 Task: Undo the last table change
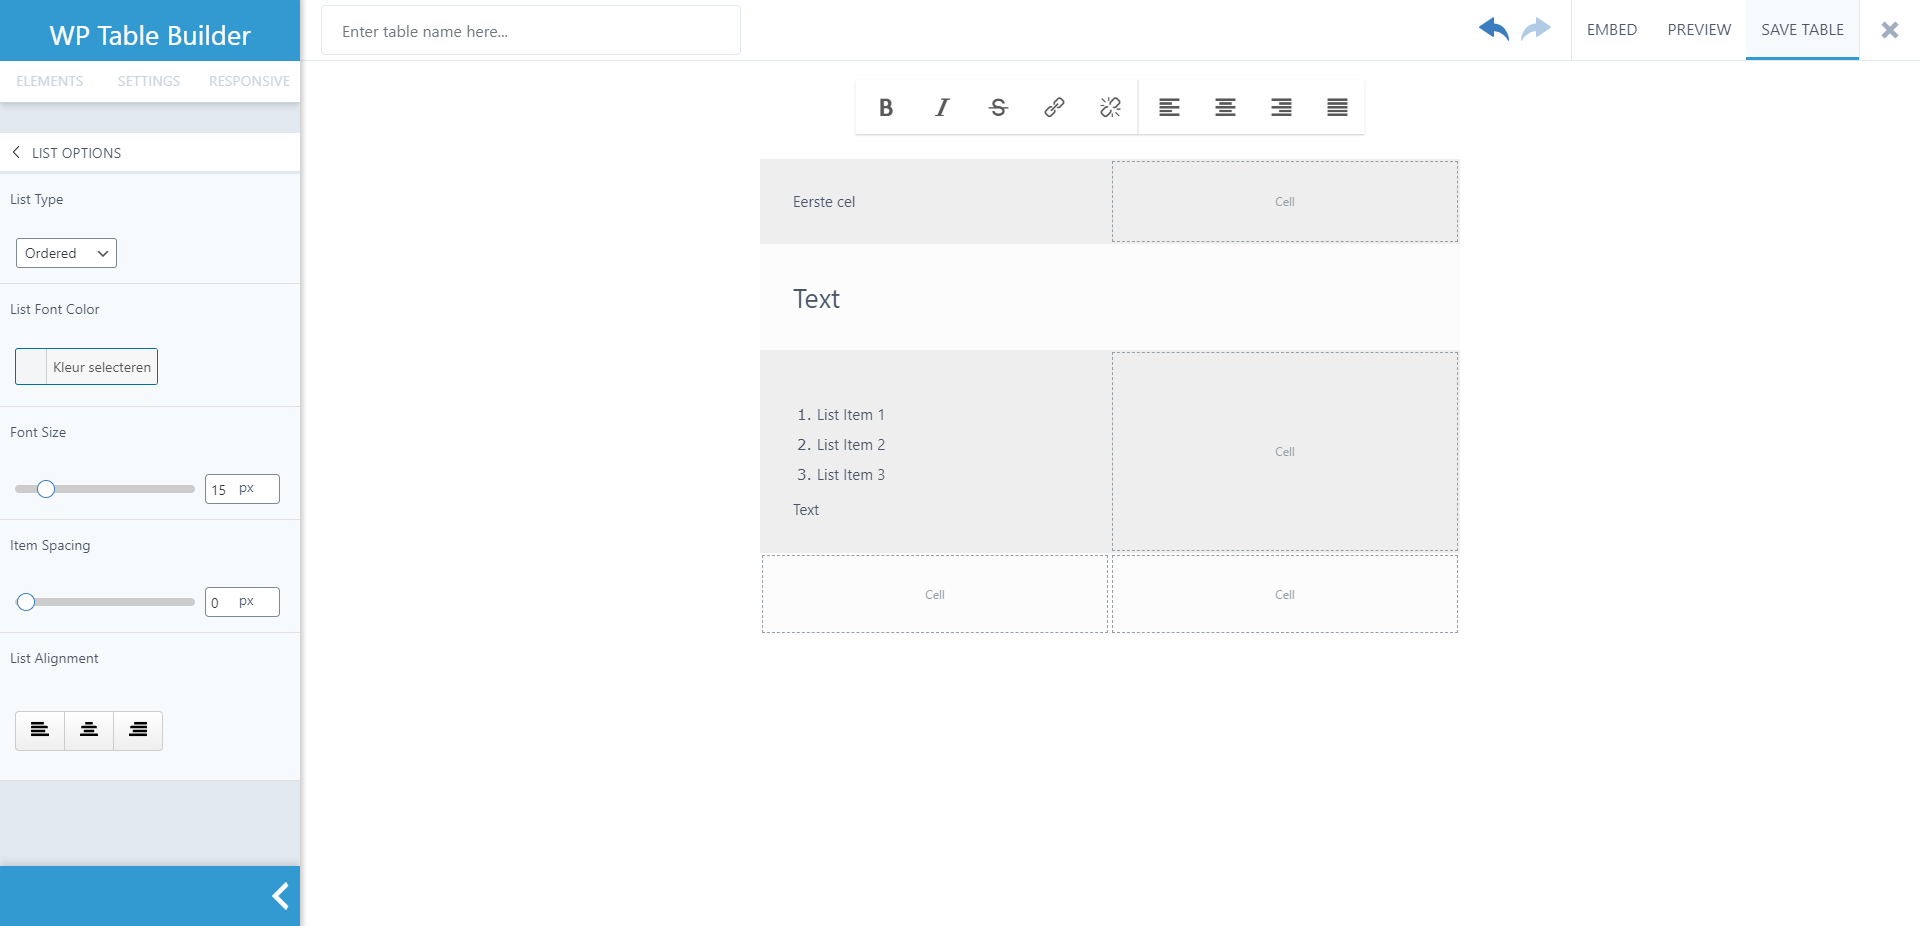point(1493,29)
